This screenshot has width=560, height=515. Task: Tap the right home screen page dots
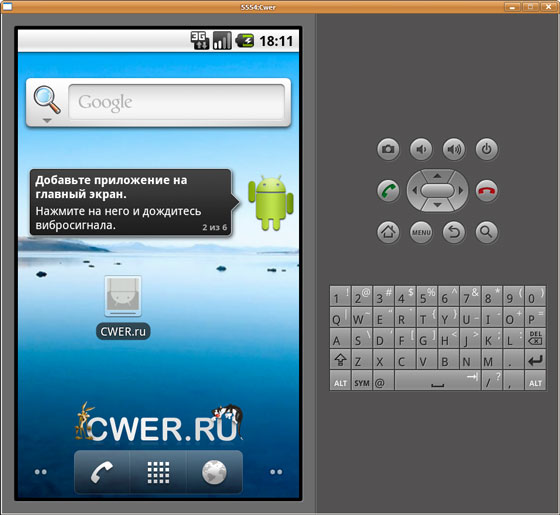pyautogui.click(x=276, y=472)
